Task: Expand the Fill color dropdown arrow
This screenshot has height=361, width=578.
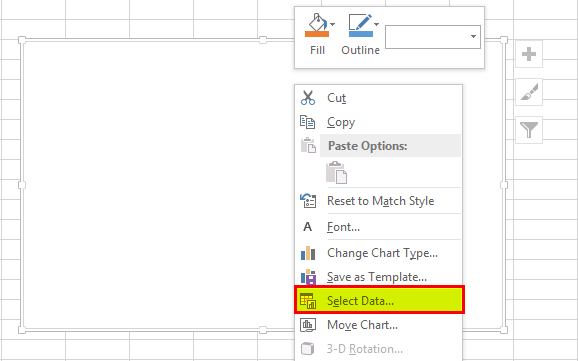Action: pos(332,24)
